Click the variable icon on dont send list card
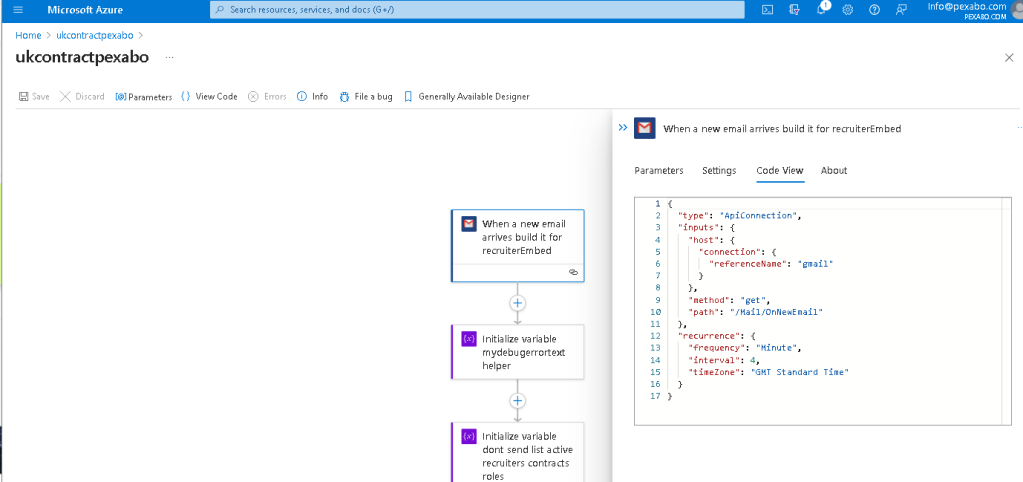Screen dimensions: 1023x482 (468, 436)
